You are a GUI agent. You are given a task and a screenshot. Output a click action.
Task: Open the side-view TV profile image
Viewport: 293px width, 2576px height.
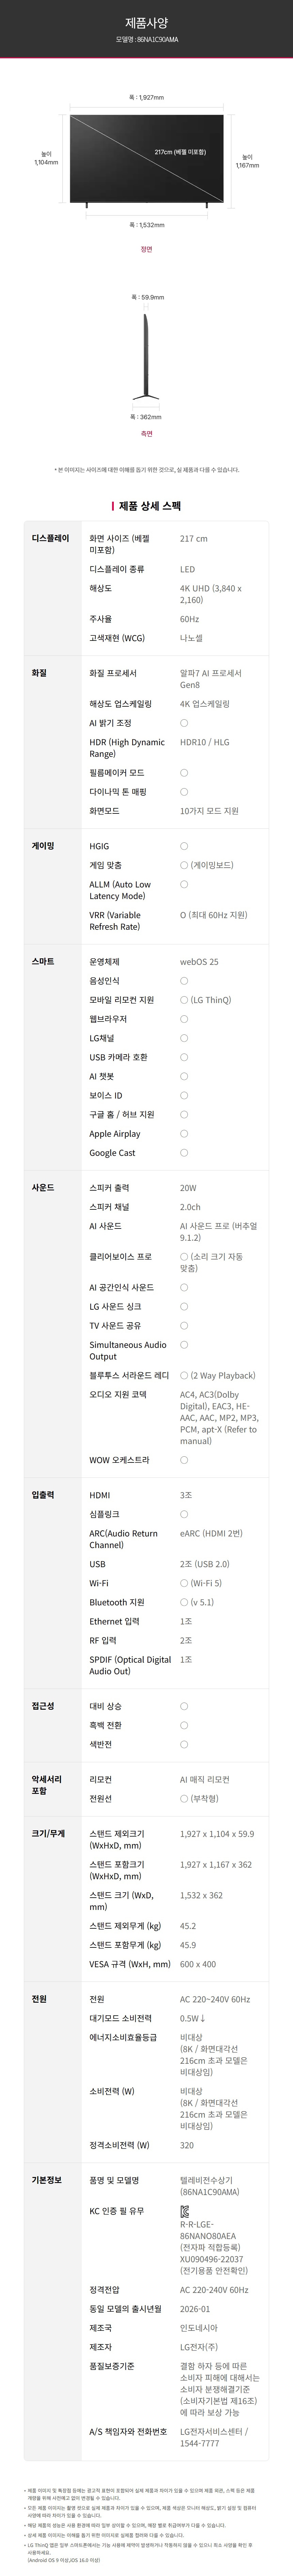[x=147, y=355]
